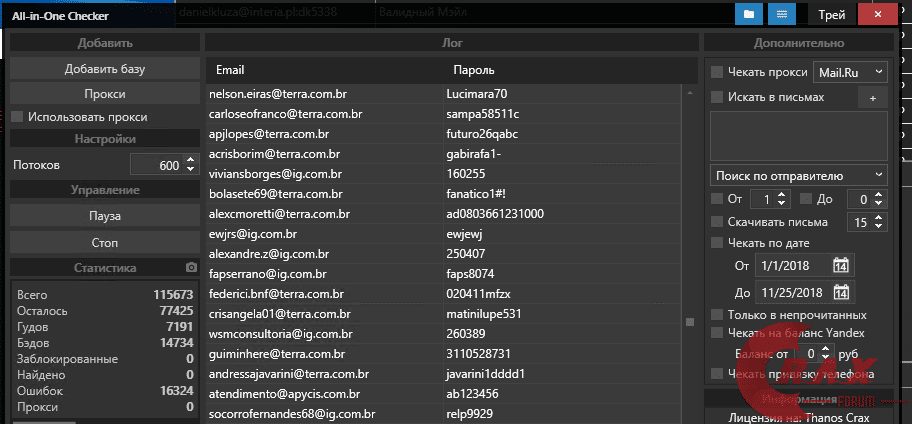The width and height of the screenshot is (912, 424).
Task: Click the log scrollbar thumb
Action: [x=690, y=322]
